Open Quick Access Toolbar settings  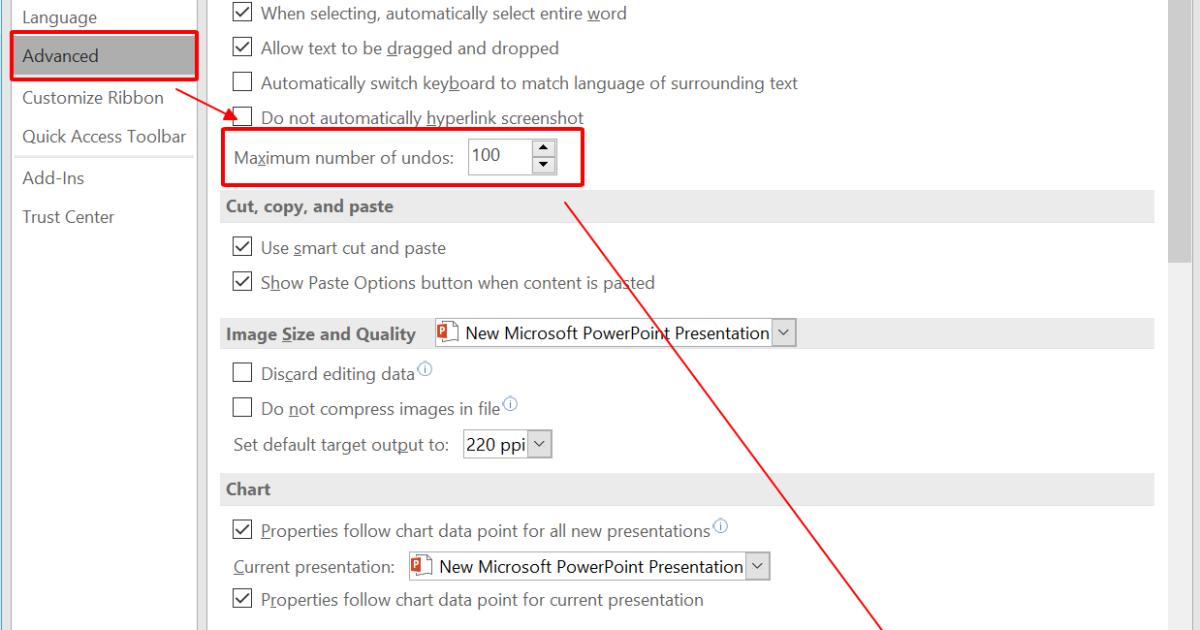click(104, 137)
